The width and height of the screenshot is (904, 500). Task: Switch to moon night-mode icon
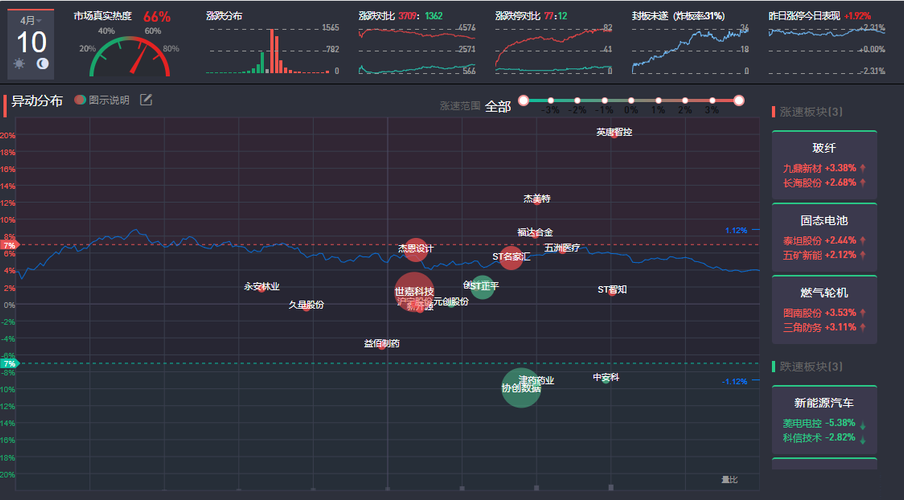coord(43,63)
